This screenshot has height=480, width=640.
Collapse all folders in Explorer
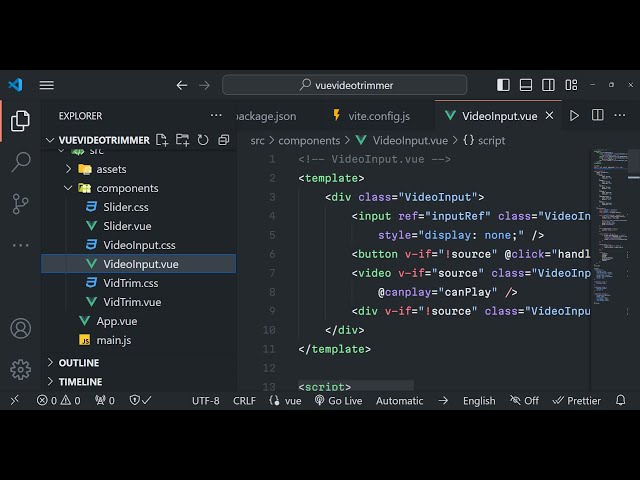pyautogui.click(x=224, y=140)
